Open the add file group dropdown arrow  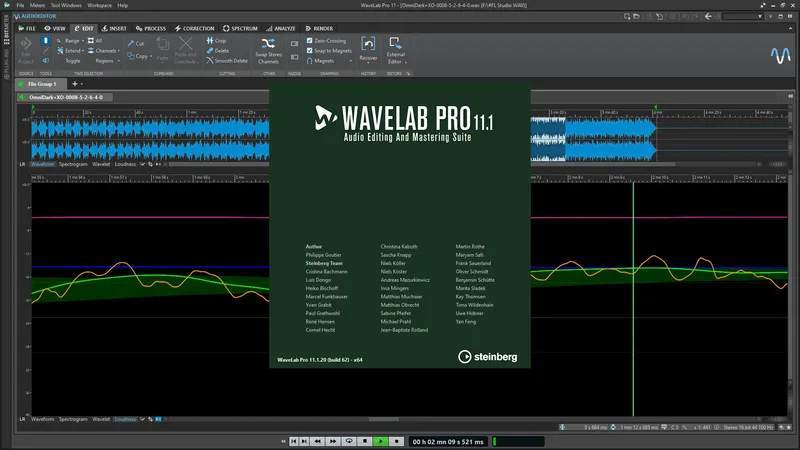click(82, 84)
